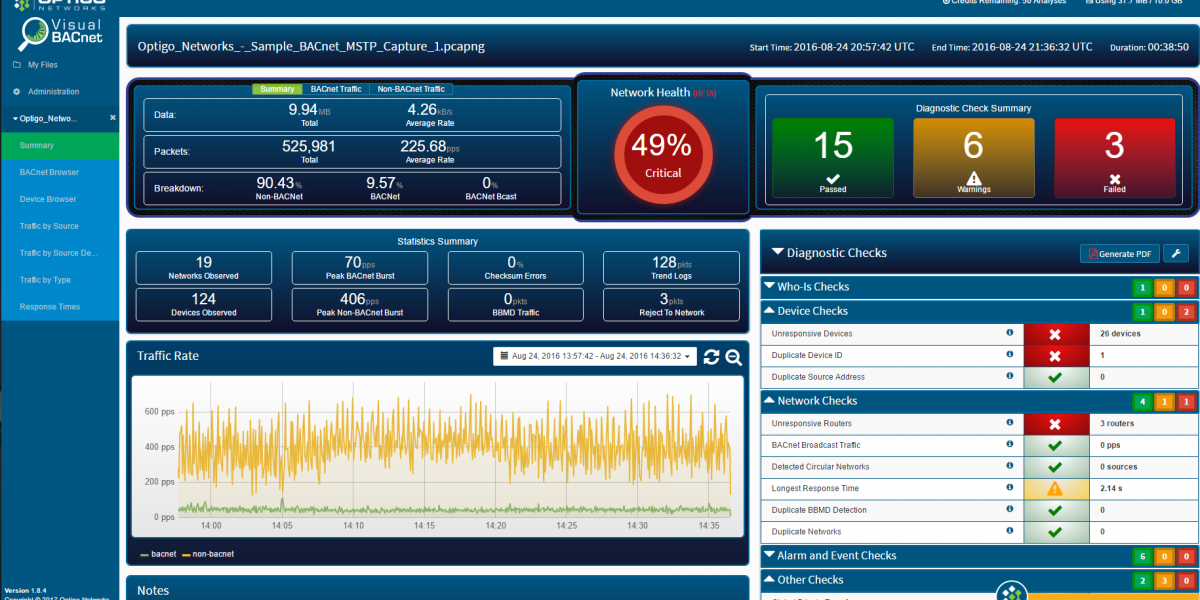Click info icon for Duplicate Source Address
Viewport: 1200px width, 600px height.
(1009, 377)
